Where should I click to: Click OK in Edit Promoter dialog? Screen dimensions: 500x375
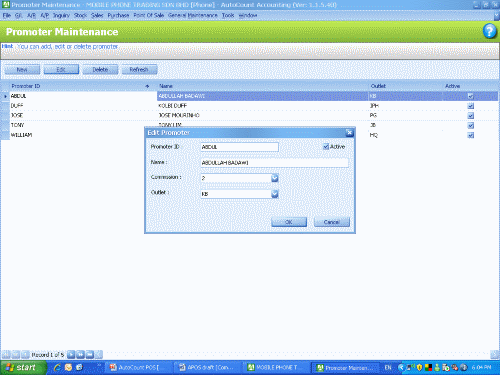[x=289, y=222]
